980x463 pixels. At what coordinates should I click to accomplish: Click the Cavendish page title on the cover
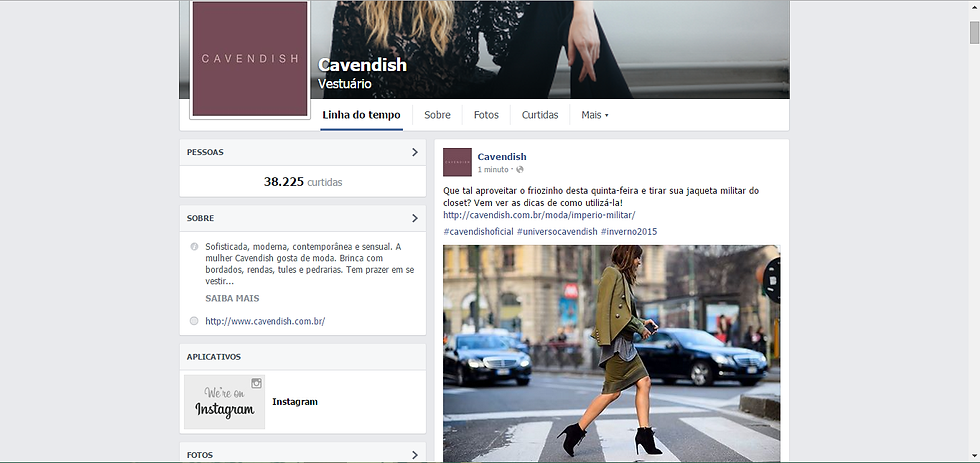(362, 65)
